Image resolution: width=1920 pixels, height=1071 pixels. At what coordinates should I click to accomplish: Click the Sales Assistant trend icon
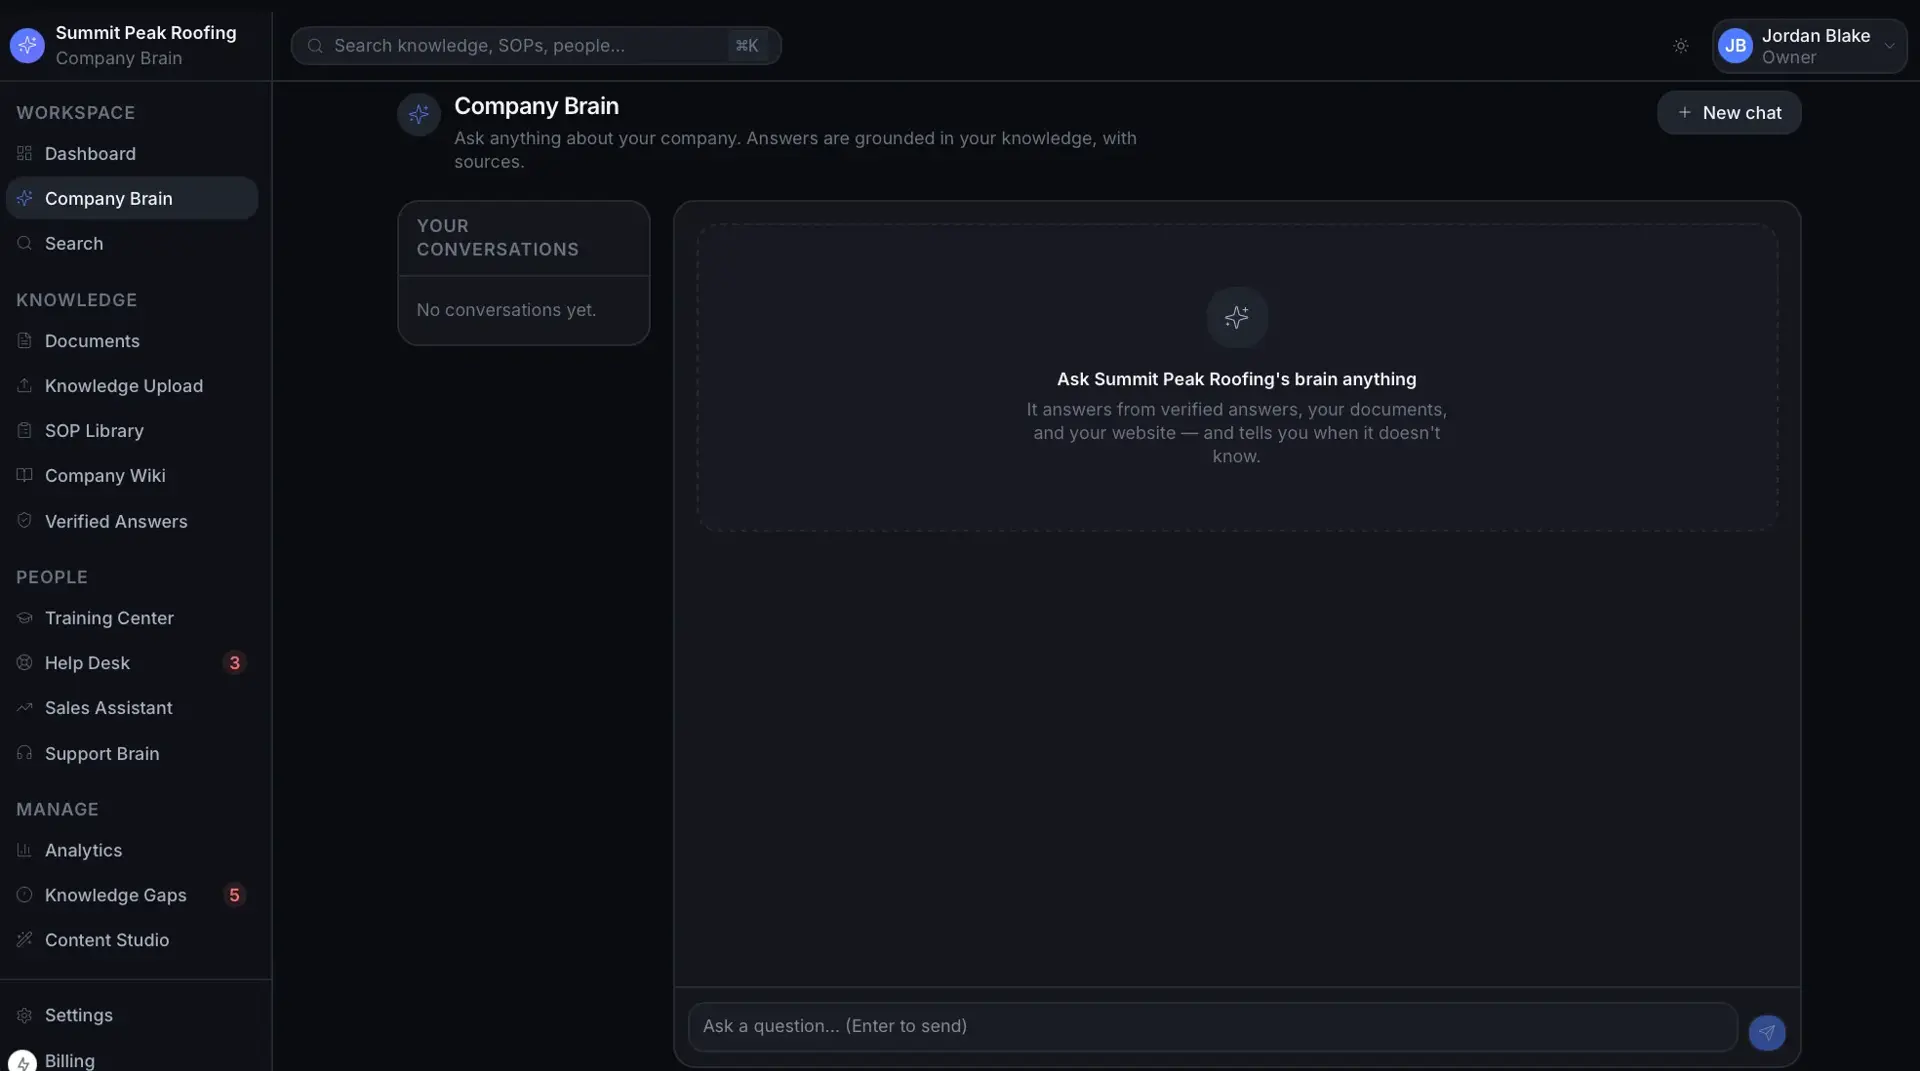tap(25, 707)
